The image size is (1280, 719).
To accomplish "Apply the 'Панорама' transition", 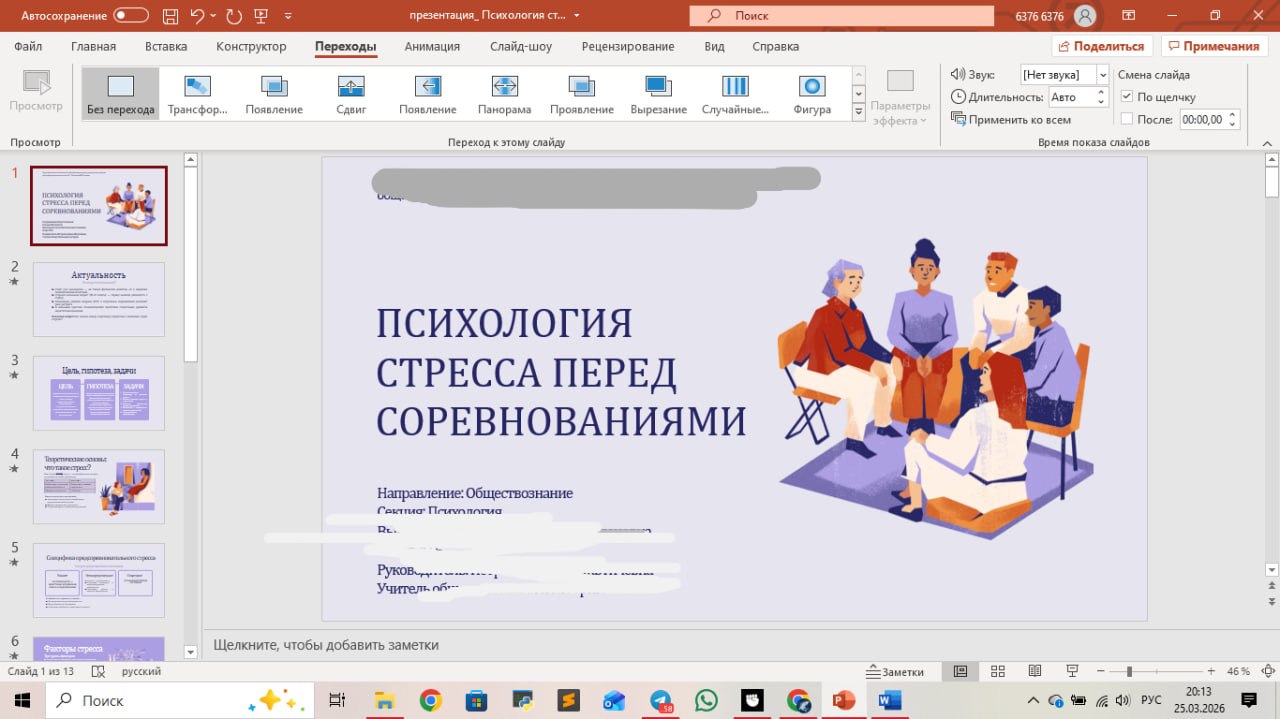I will coord(504,94).
